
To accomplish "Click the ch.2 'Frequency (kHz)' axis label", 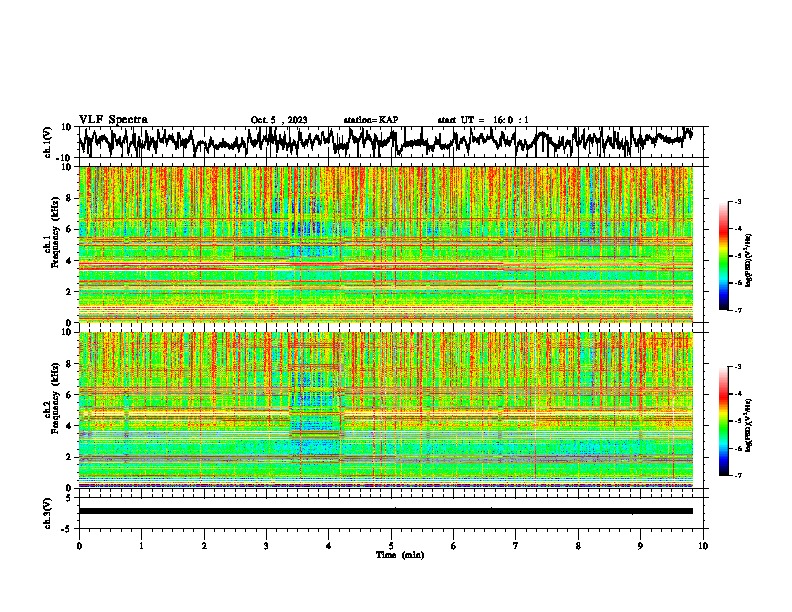I will (55, 398).
